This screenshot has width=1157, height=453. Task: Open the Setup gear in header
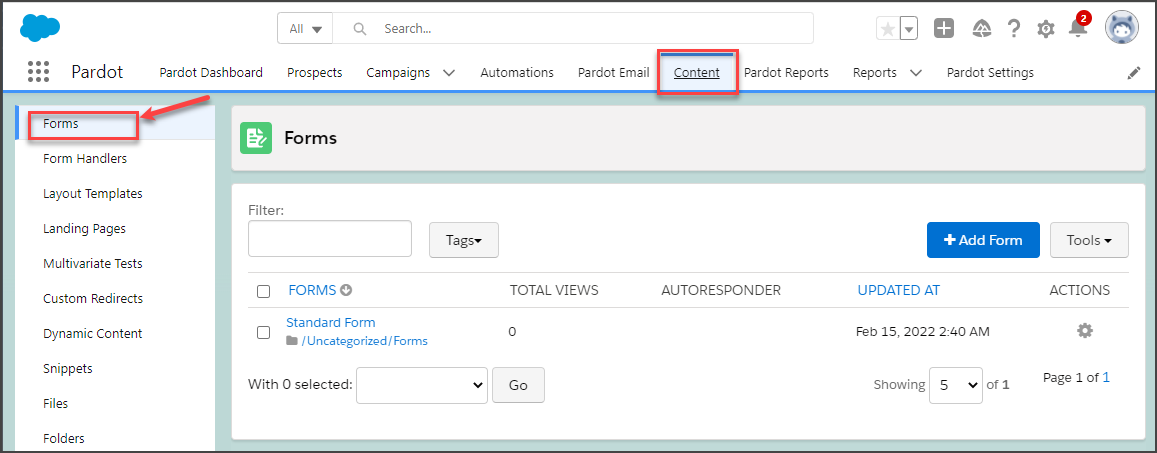pos(1046,29)
